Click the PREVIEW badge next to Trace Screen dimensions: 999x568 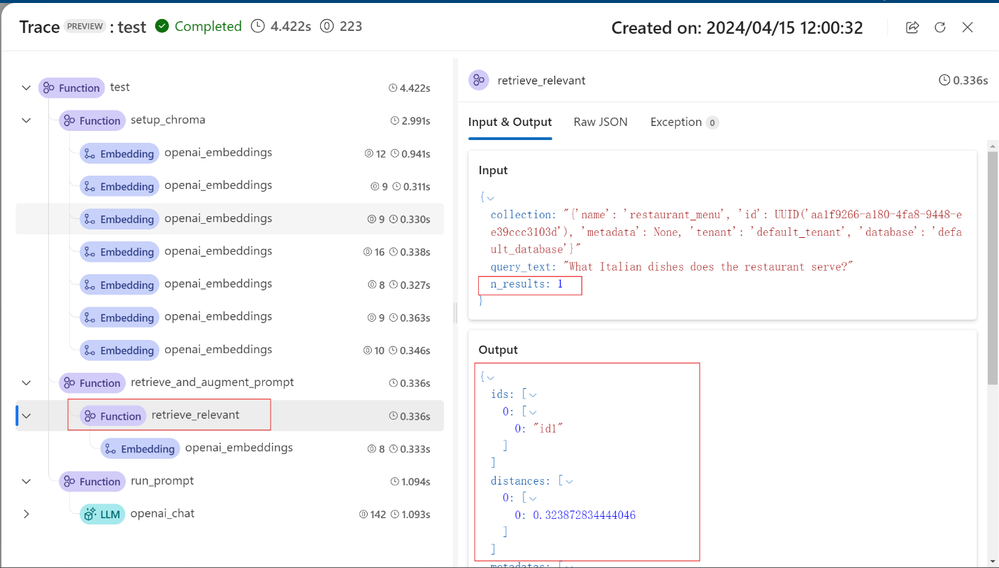[x=85, y=26]
